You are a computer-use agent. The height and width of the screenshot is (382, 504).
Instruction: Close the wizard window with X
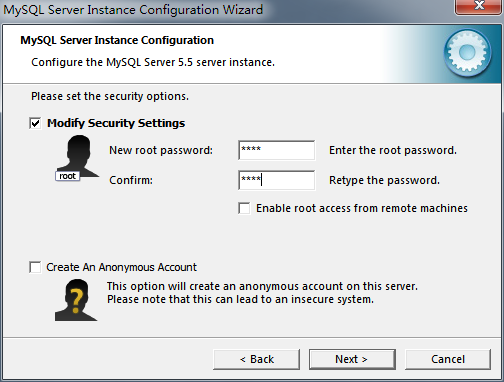[x=479, y=6]
